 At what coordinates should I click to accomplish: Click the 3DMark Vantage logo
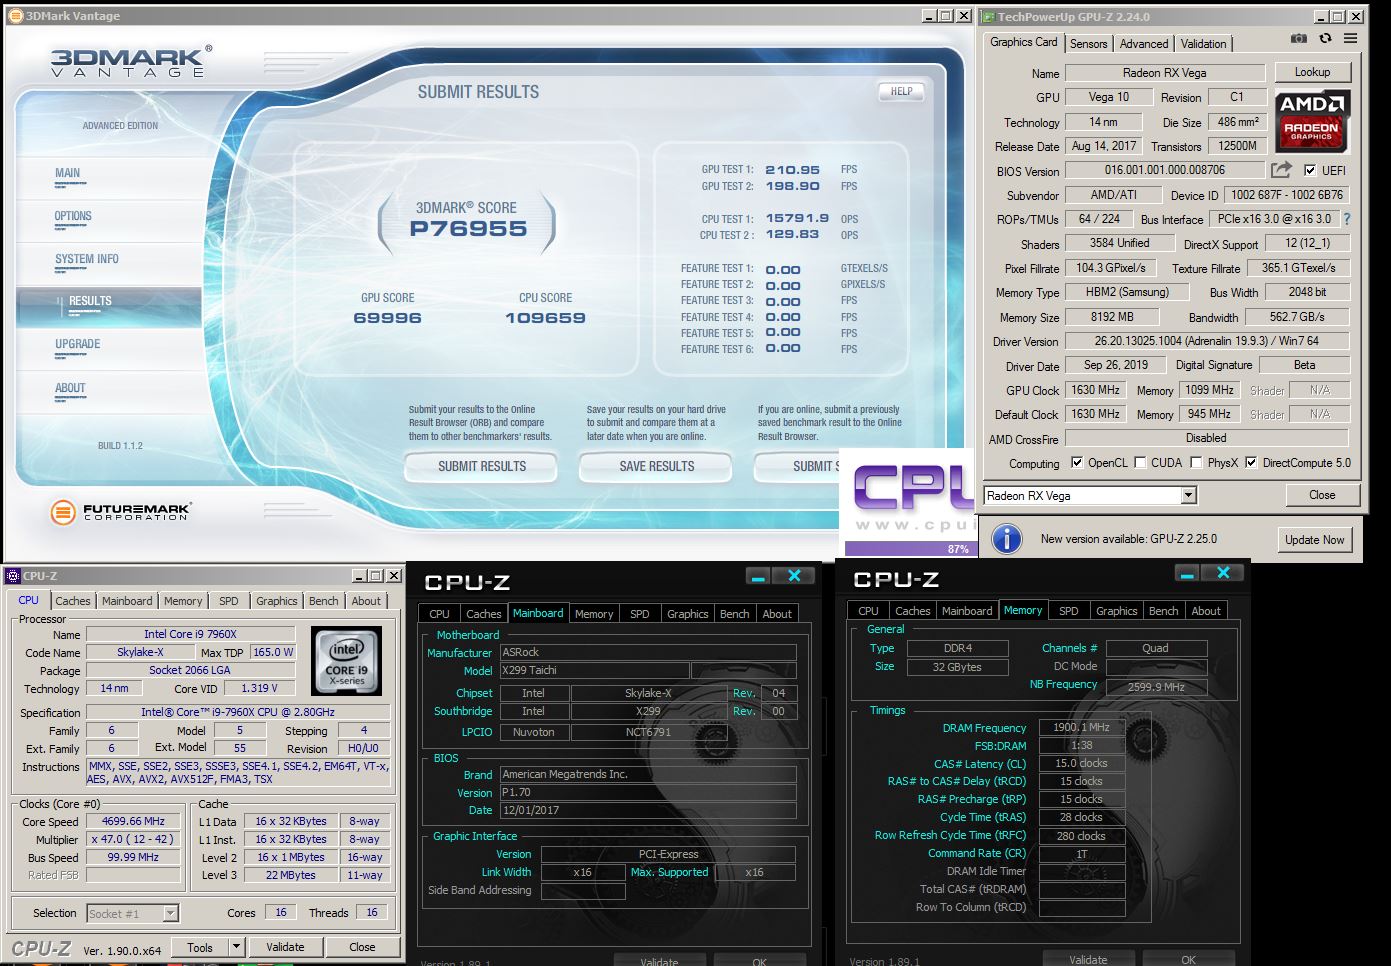pos(130,62)
